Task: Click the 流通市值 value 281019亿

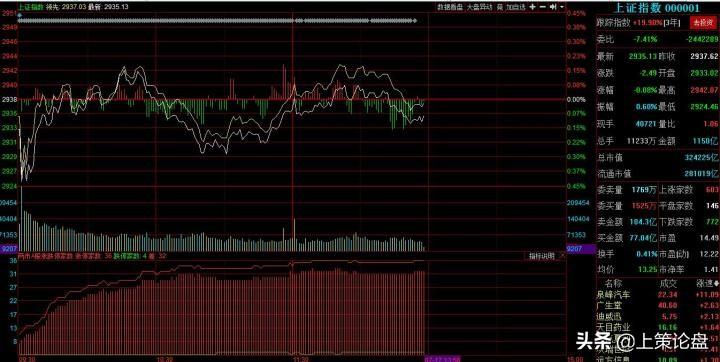Action: point(702,174)
